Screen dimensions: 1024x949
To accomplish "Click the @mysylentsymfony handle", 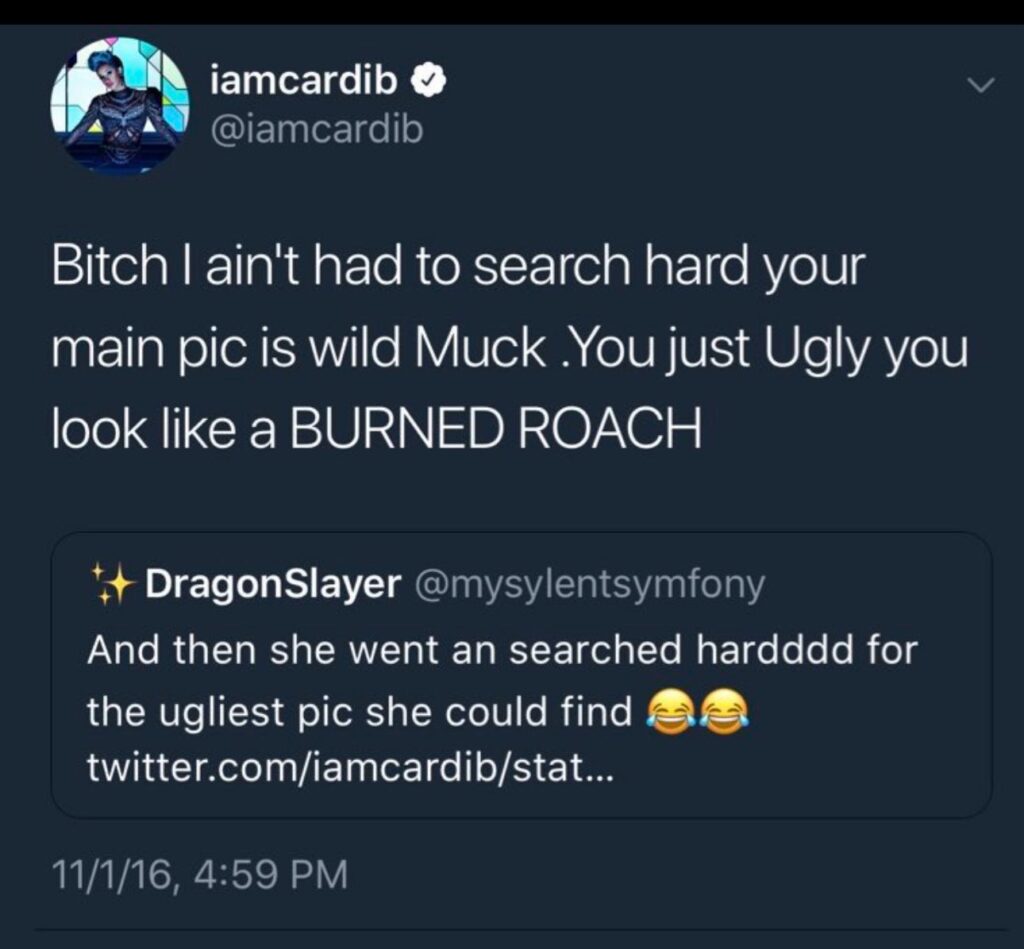I will [x=588, y=585].
